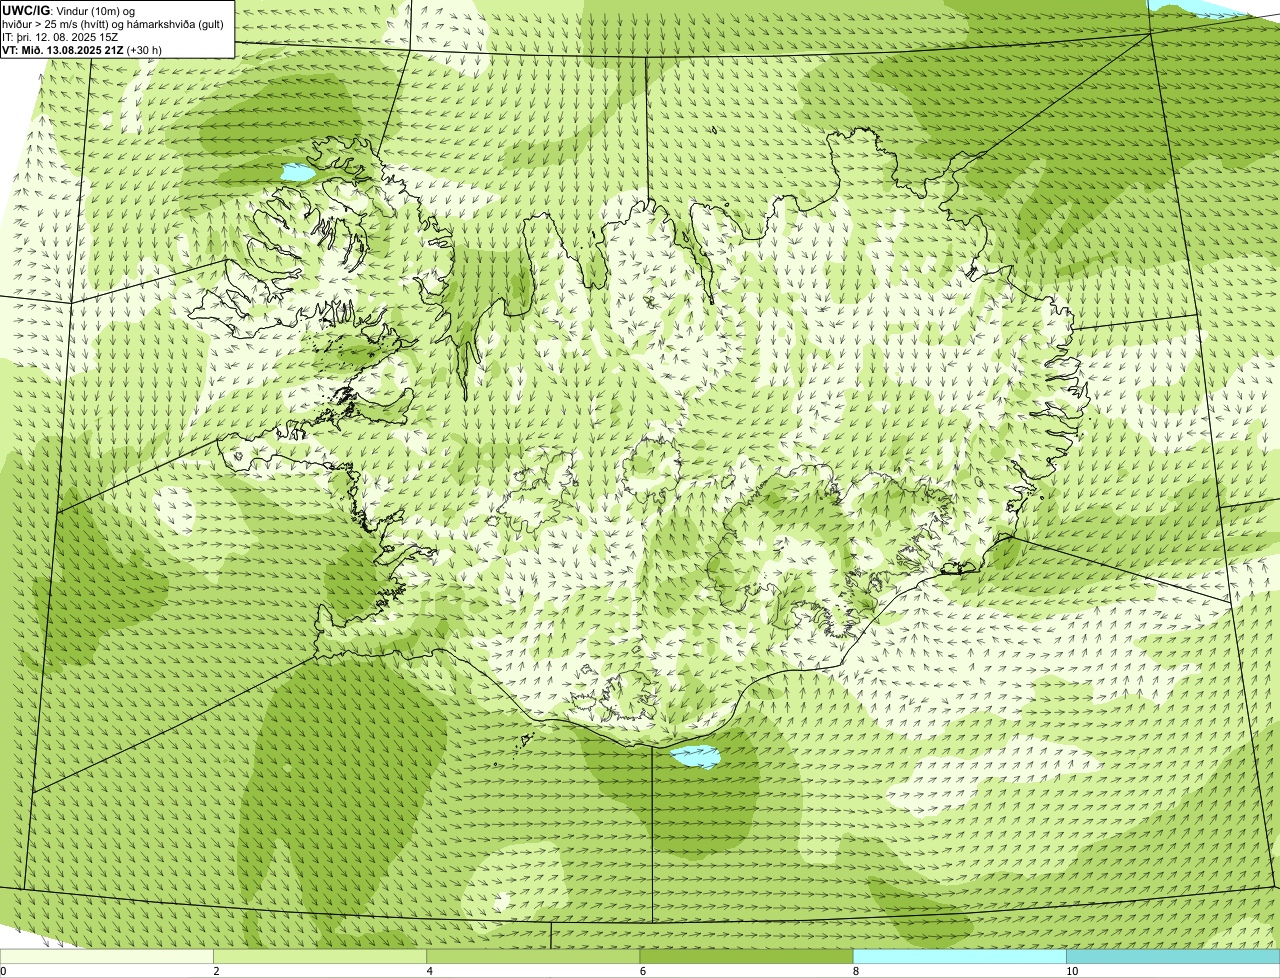Click the 0–2 m/s palest legend color
The image size is (1280, 978).
click(107, 957)
